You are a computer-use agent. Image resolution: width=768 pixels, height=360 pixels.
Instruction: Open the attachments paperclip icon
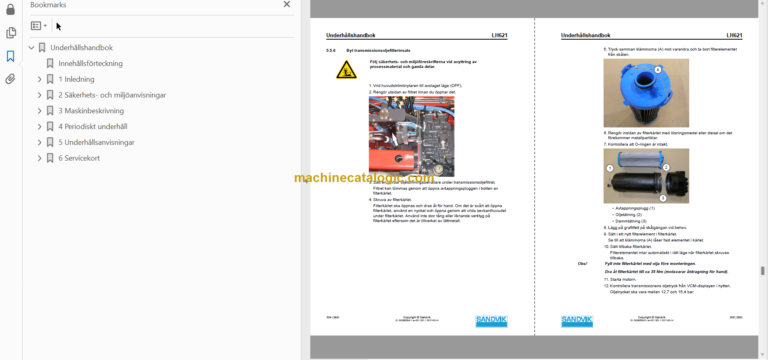click(10, 79)
